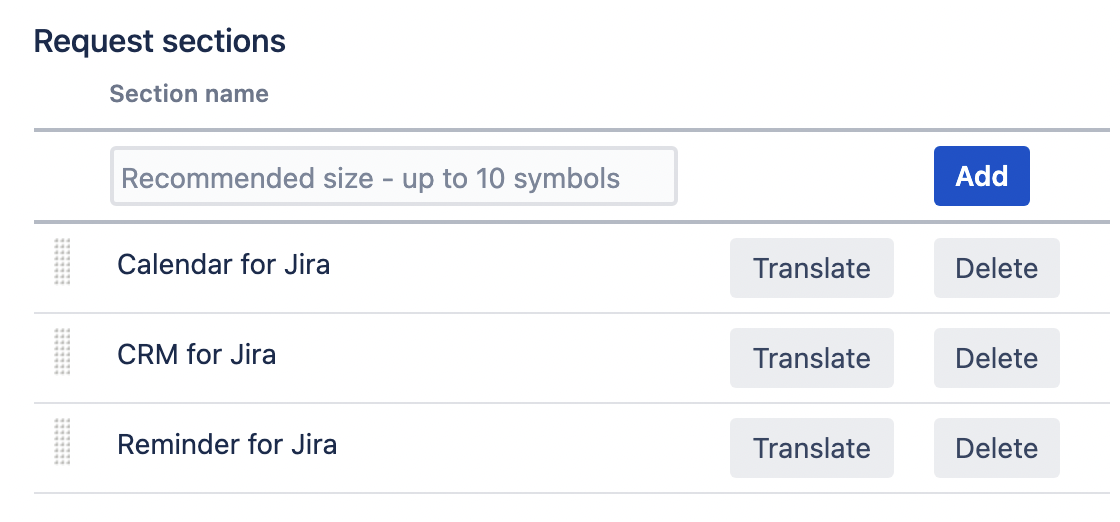Click the section name input field
The height and width of the screenshot is (522, 1120).
point(394,177)
